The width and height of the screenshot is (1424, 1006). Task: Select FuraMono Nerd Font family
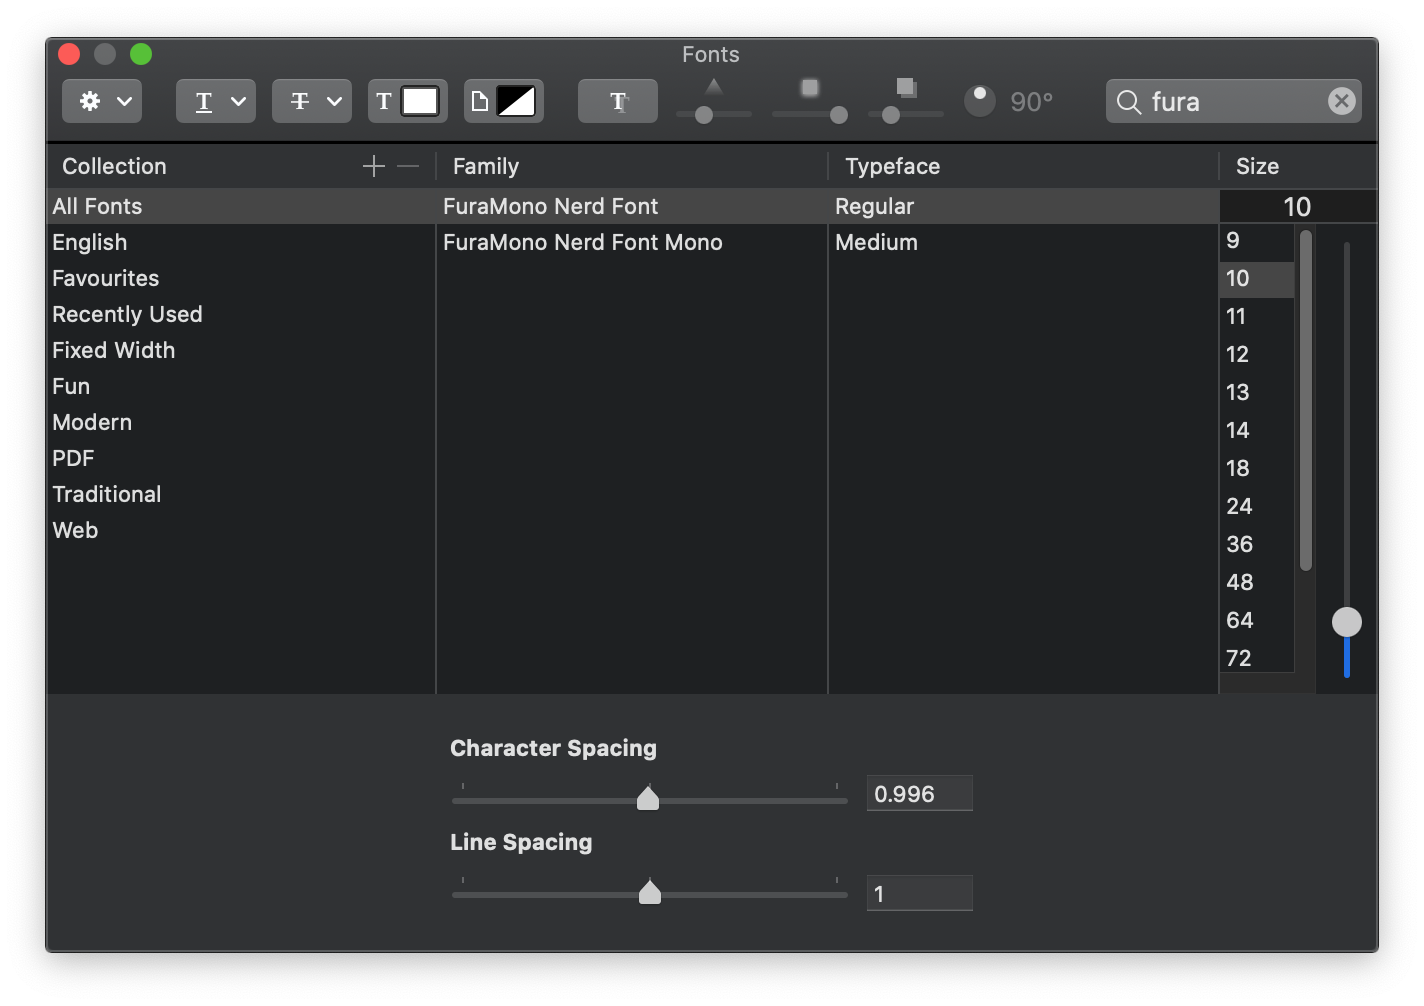point(632,206)
